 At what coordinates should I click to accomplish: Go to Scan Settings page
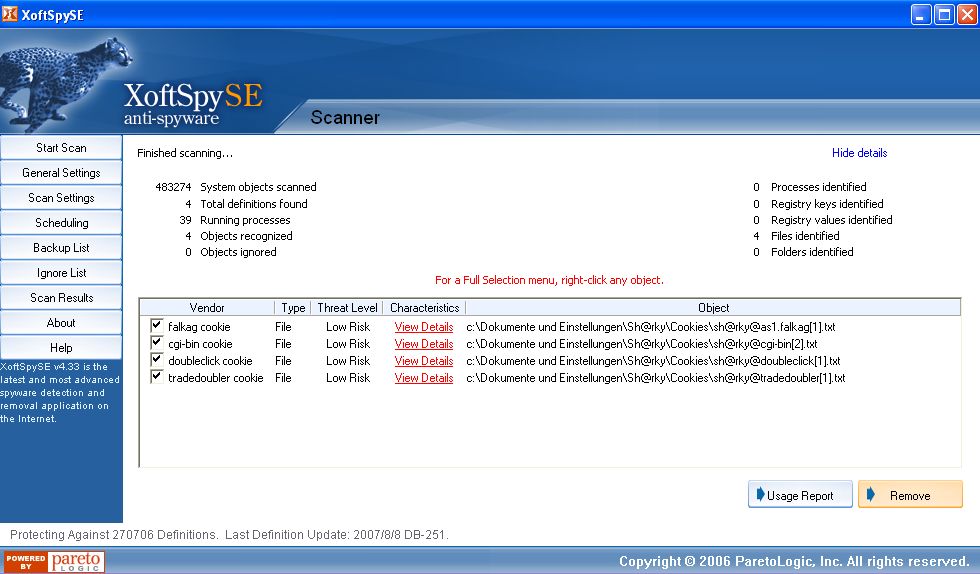coord(61,198)
